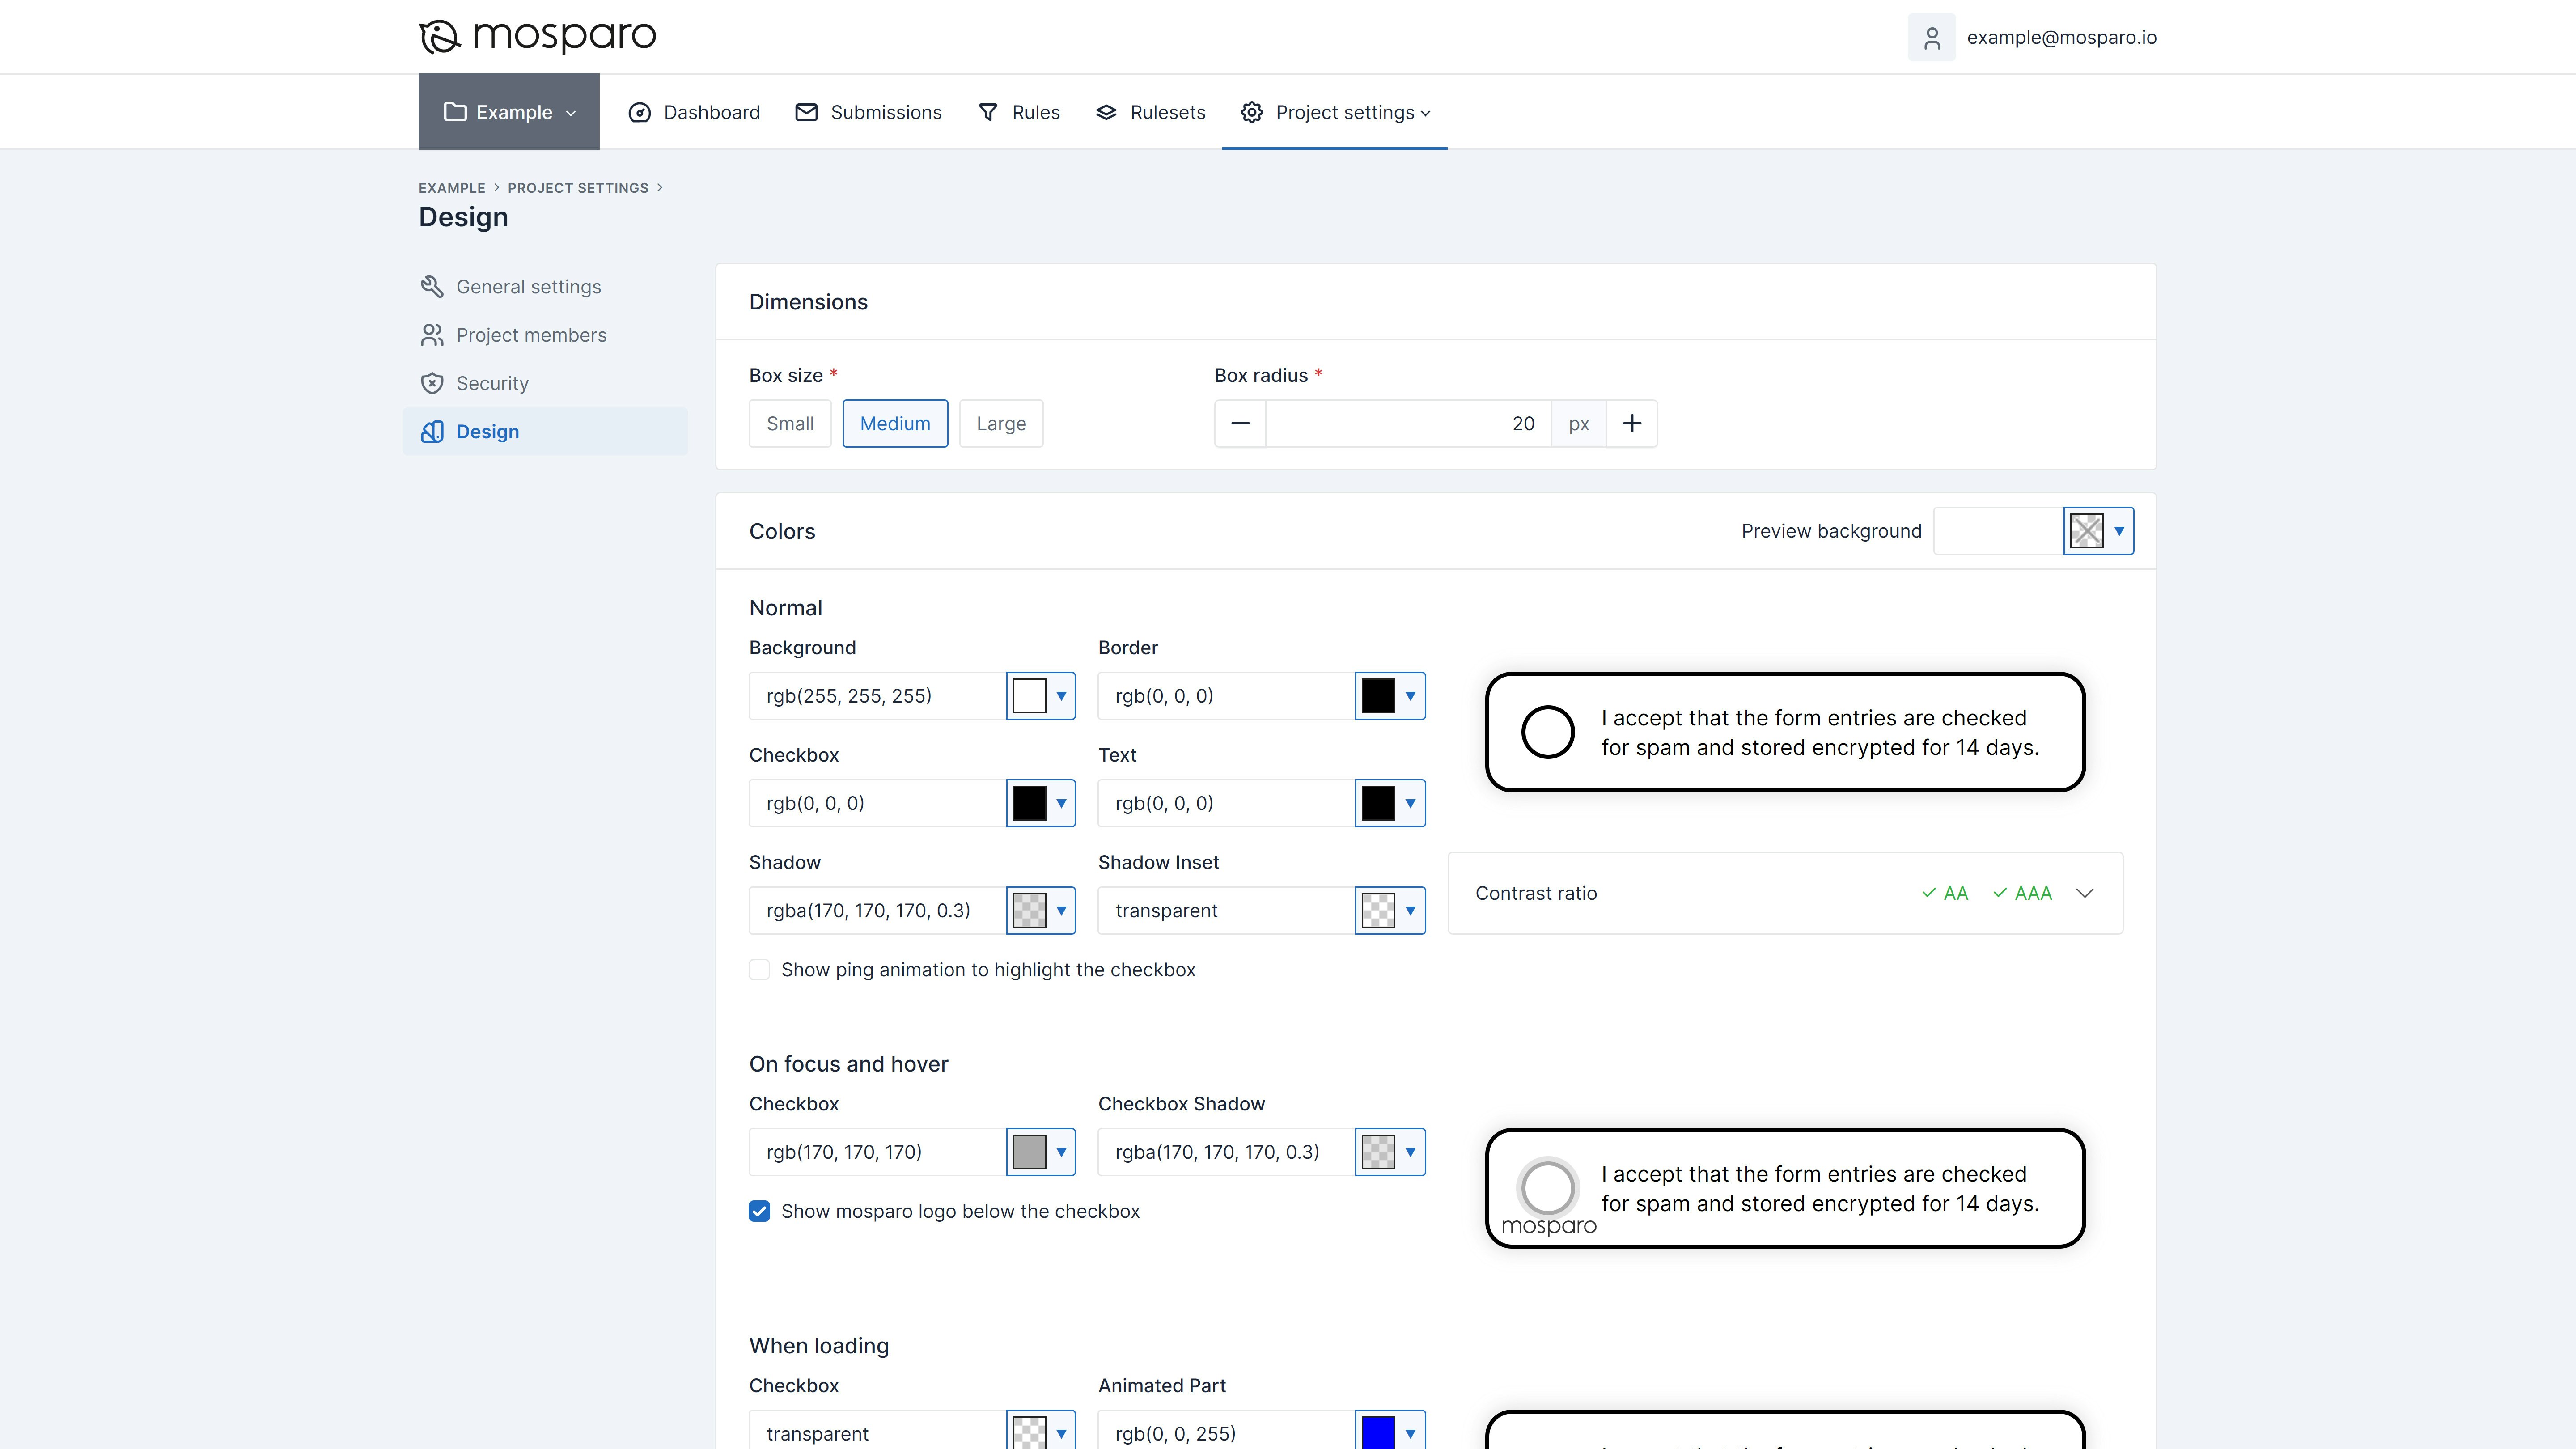Open Shadow Inset color picker arrow

click(x=1411, y=910)
